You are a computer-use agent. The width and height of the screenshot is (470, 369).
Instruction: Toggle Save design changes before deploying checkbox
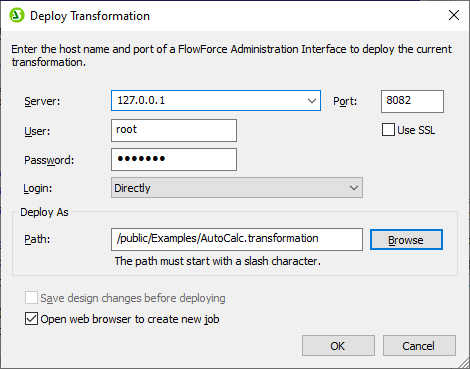click(x=31, y=298)
